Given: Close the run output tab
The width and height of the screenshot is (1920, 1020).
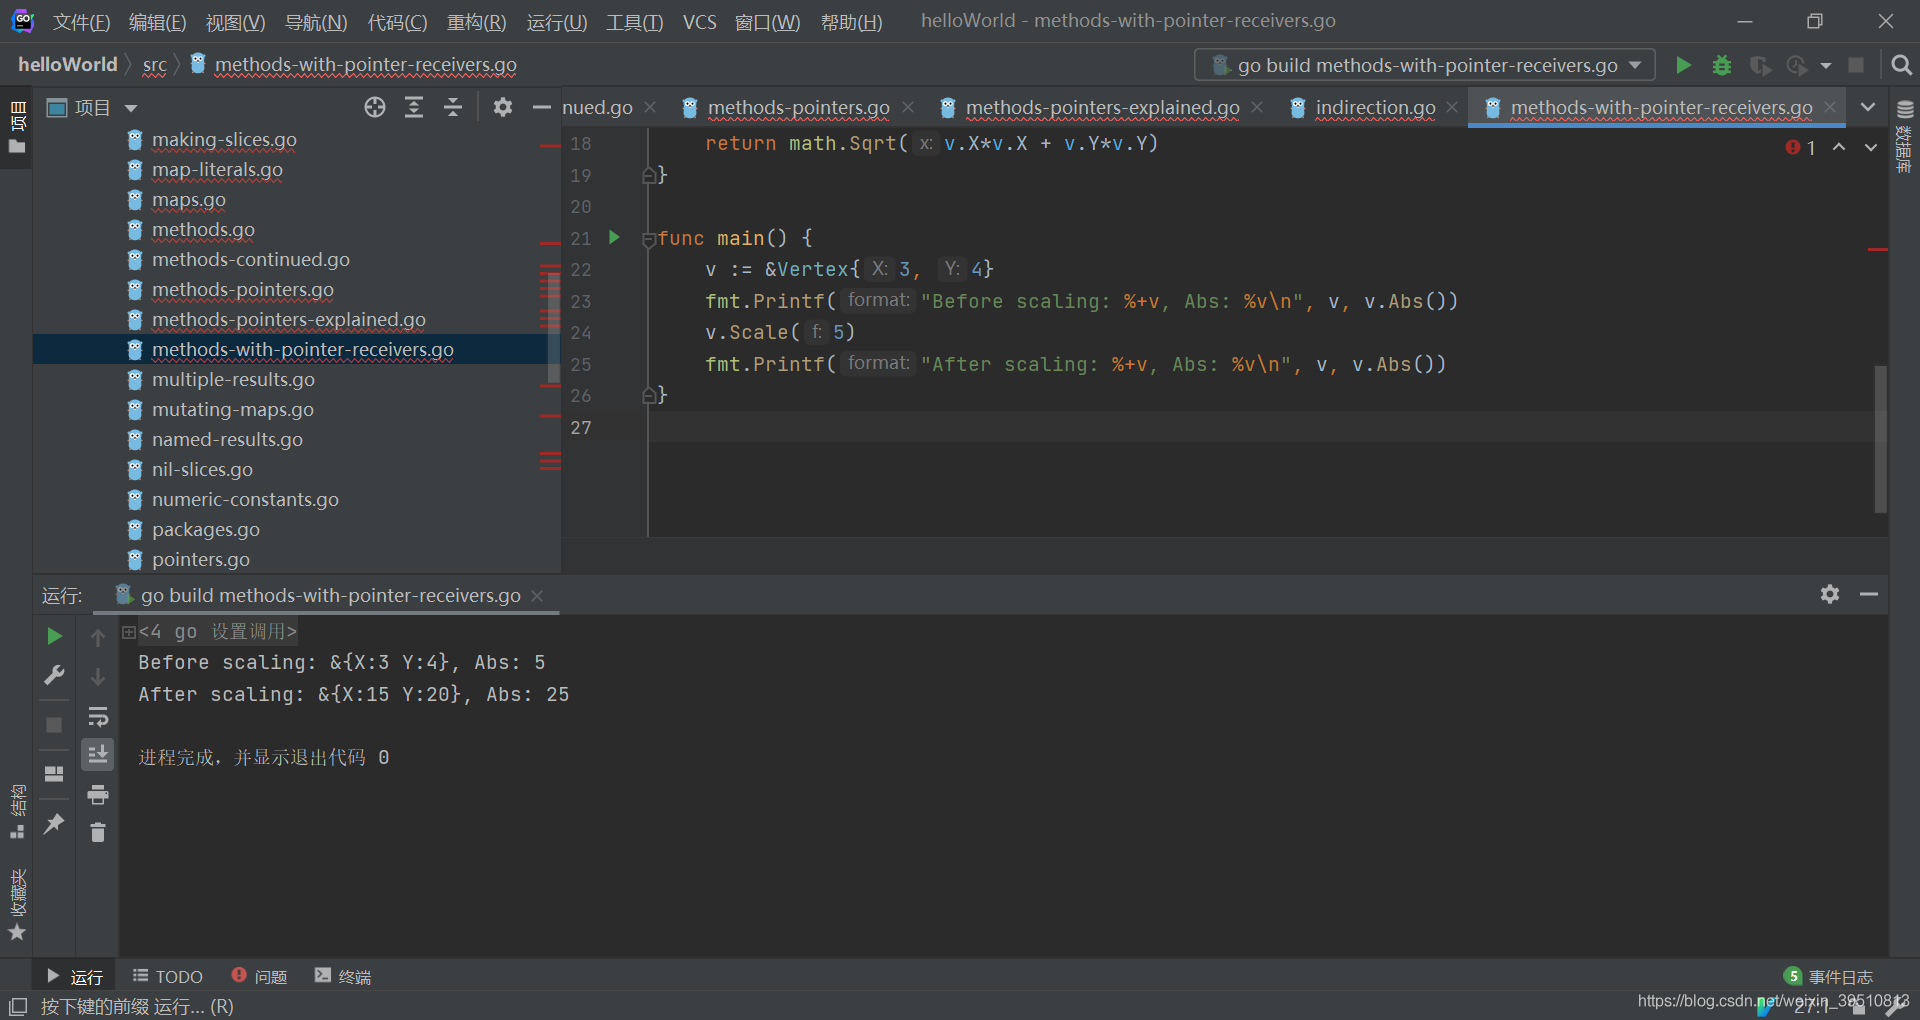Looking at the screenshot, I should click(x=537, y=596).
